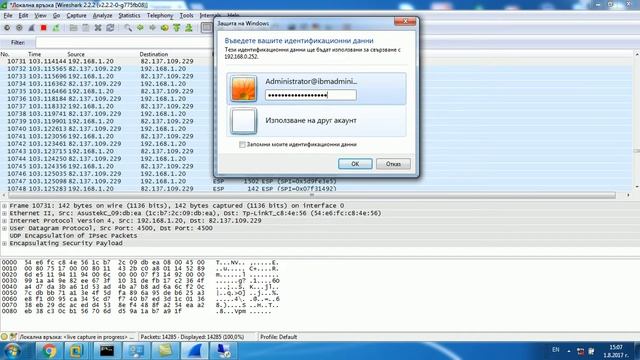Open Remote Desktop Connection taskbar icon

pos(223,351)
